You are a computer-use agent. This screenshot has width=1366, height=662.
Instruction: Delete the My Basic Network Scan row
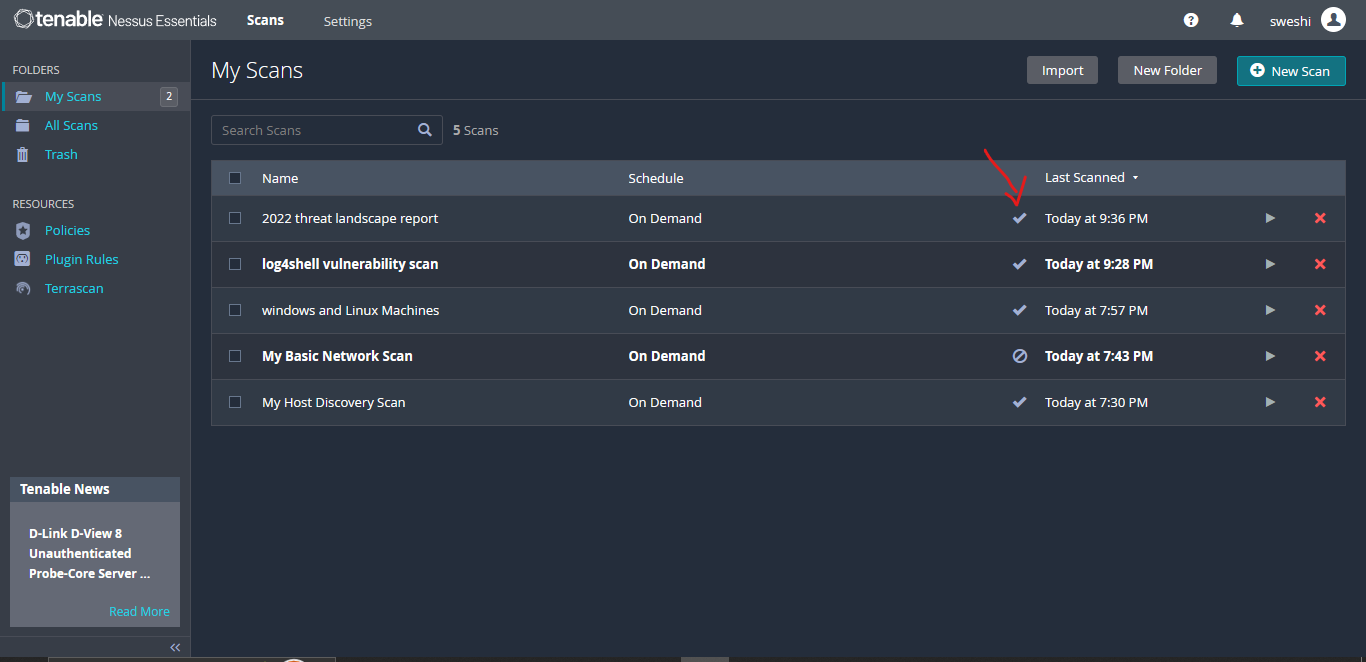(1320, 356)
